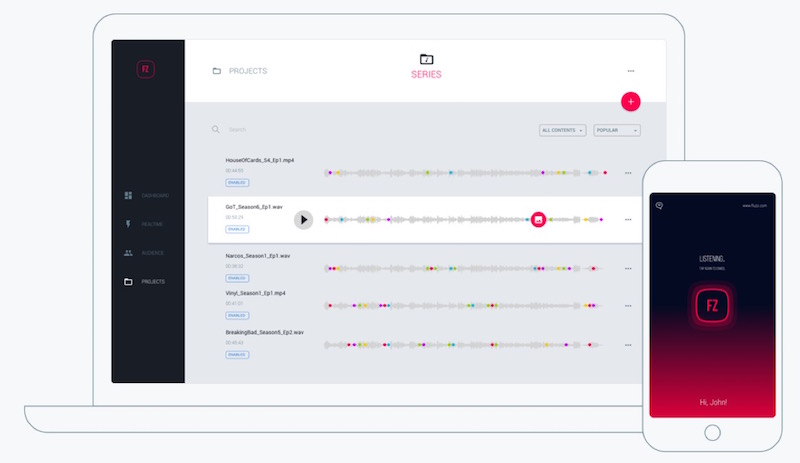Open the website link on phone screen
This screenshot has height=463, width=800.
755,206
